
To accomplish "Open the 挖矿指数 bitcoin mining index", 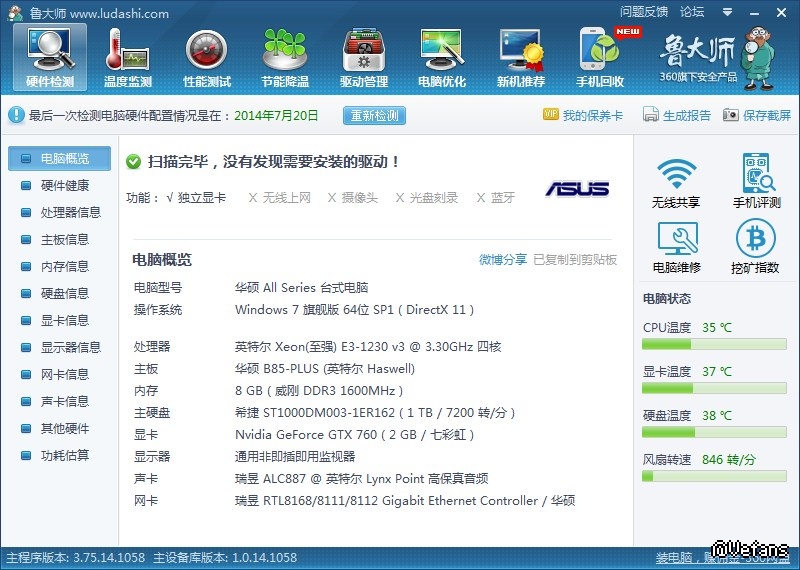I will click(x=755, y=247).
